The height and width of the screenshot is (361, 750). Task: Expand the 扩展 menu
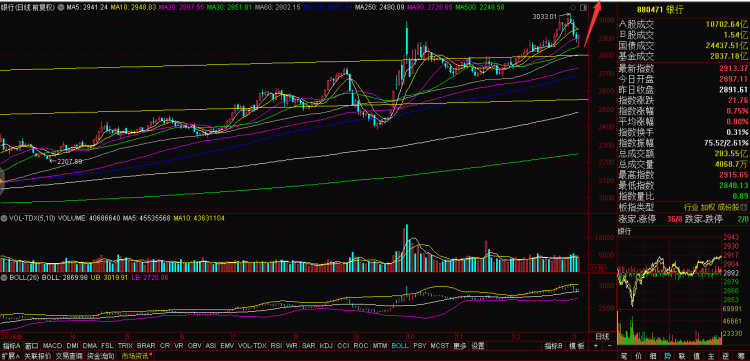pyautogui.click(x=11, y=356)
